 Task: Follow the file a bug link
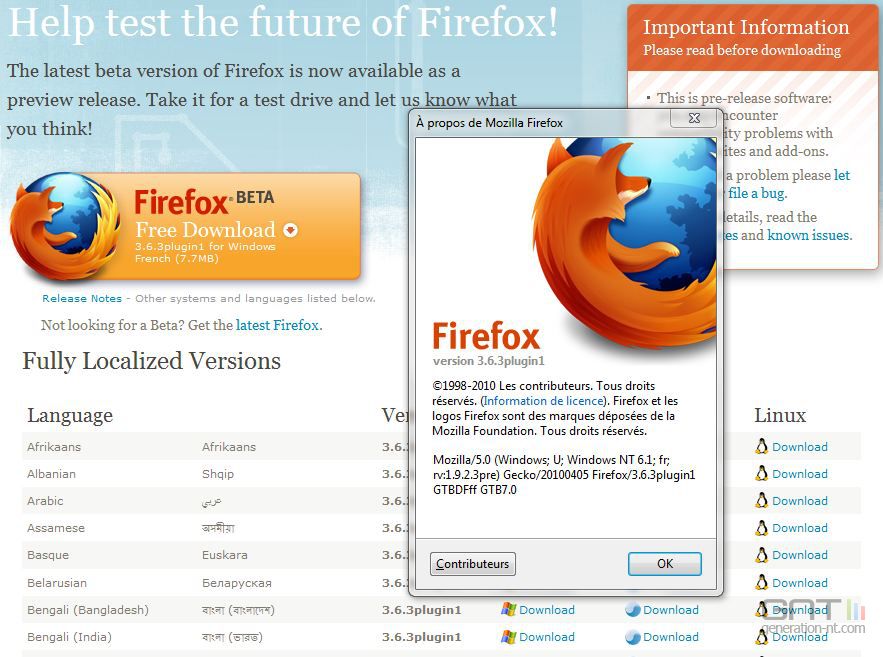(x=756, y=193)
